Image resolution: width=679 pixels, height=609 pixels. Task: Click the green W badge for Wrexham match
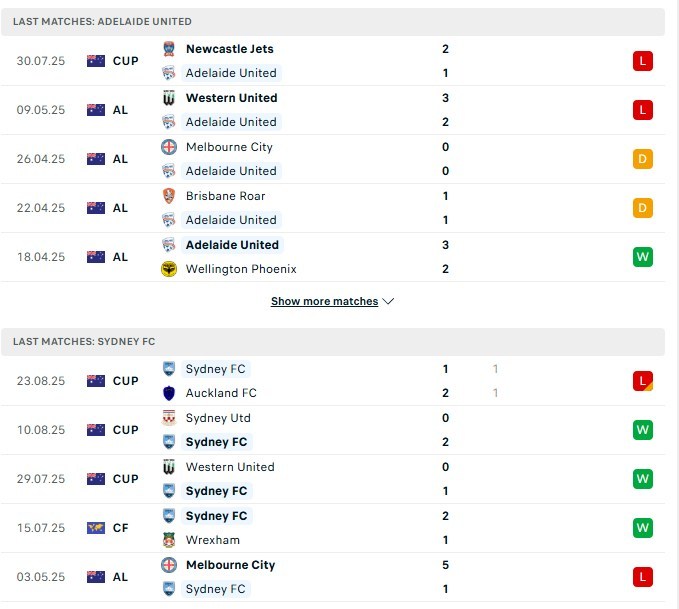pyautogui.click(x=643, y=528)
